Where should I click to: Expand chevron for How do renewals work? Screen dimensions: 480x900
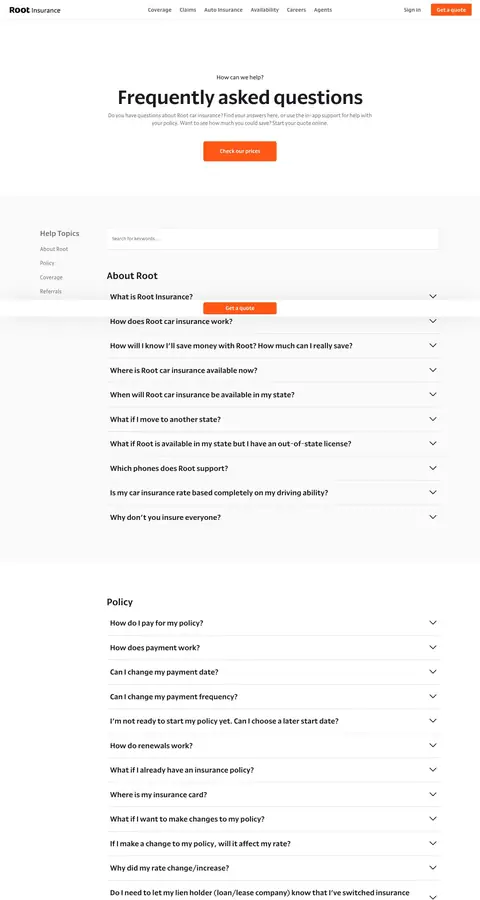433,745
